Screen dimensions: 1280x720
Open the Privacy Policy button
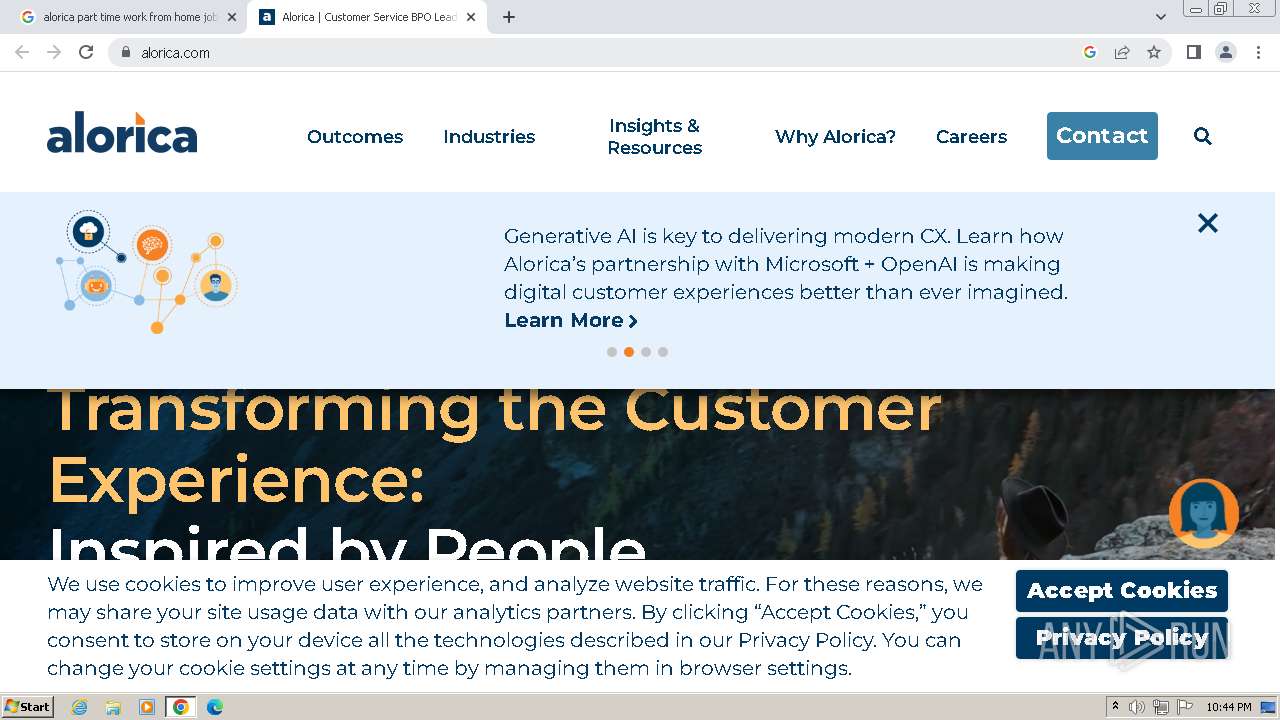click(1122, 638)
